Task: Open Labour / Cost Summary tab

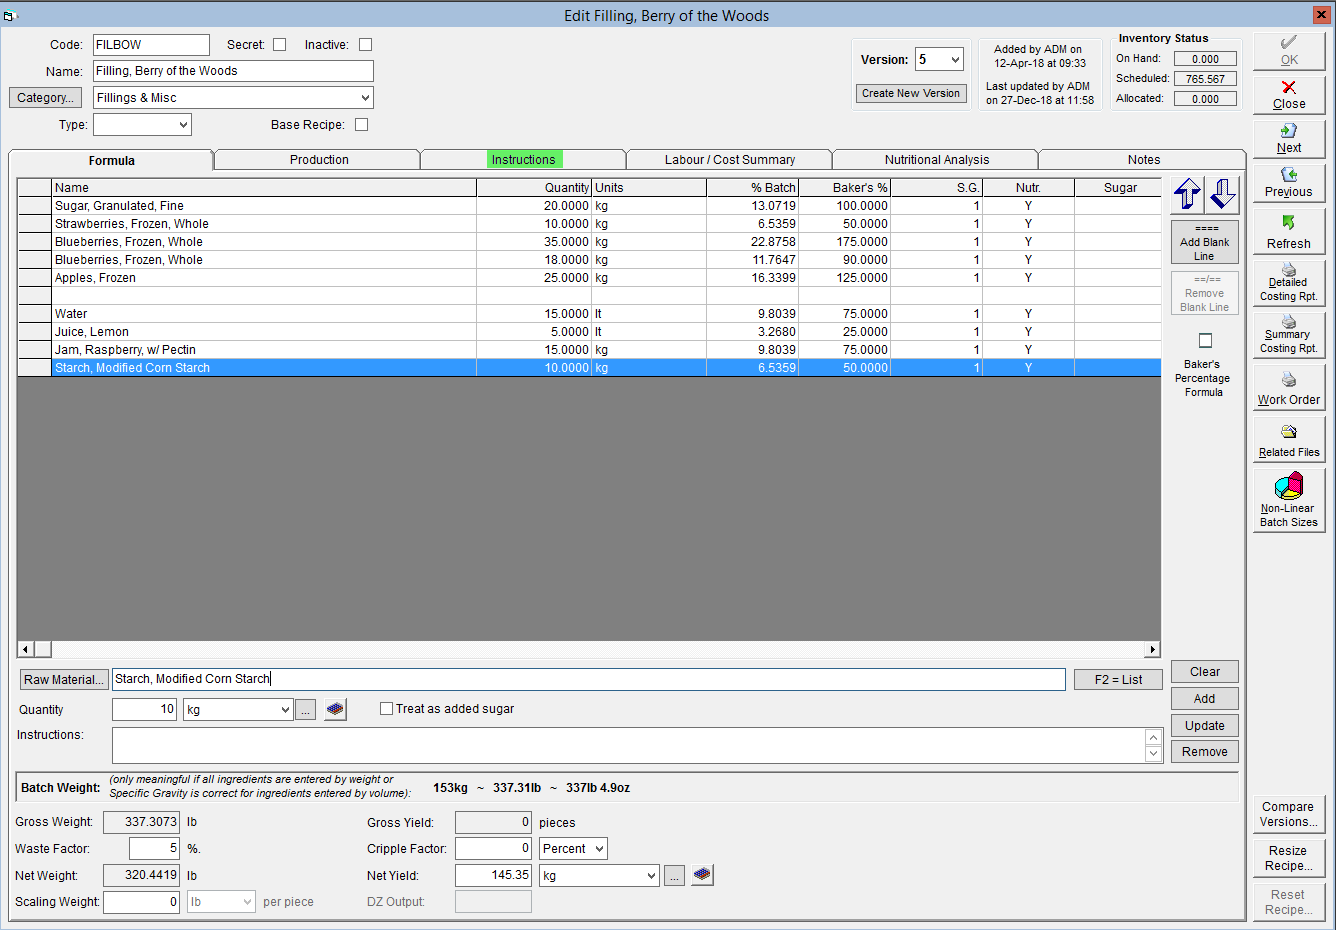Action: (x=730, y=160)
